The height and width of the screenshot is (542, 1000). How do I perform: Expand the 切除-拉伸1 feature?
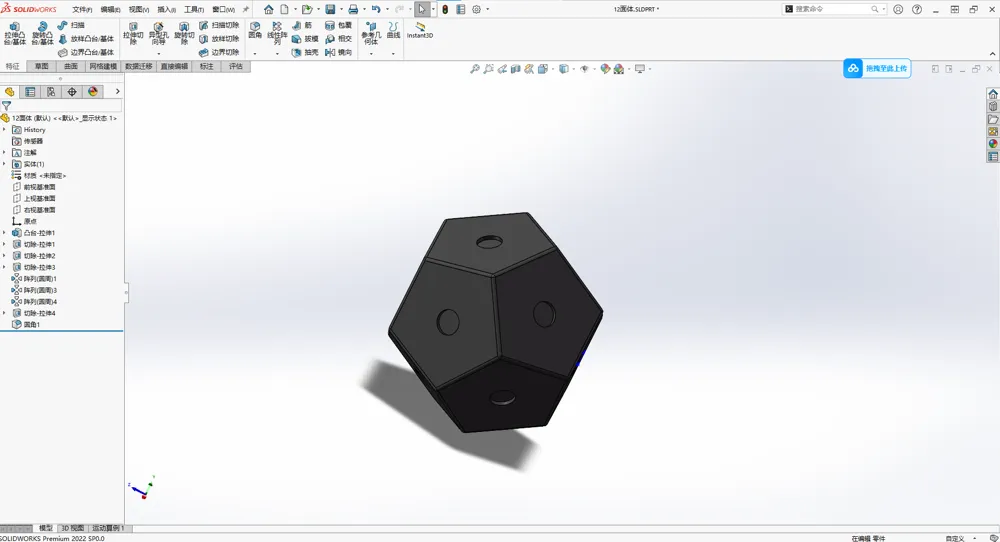click(x=4, y=244)
